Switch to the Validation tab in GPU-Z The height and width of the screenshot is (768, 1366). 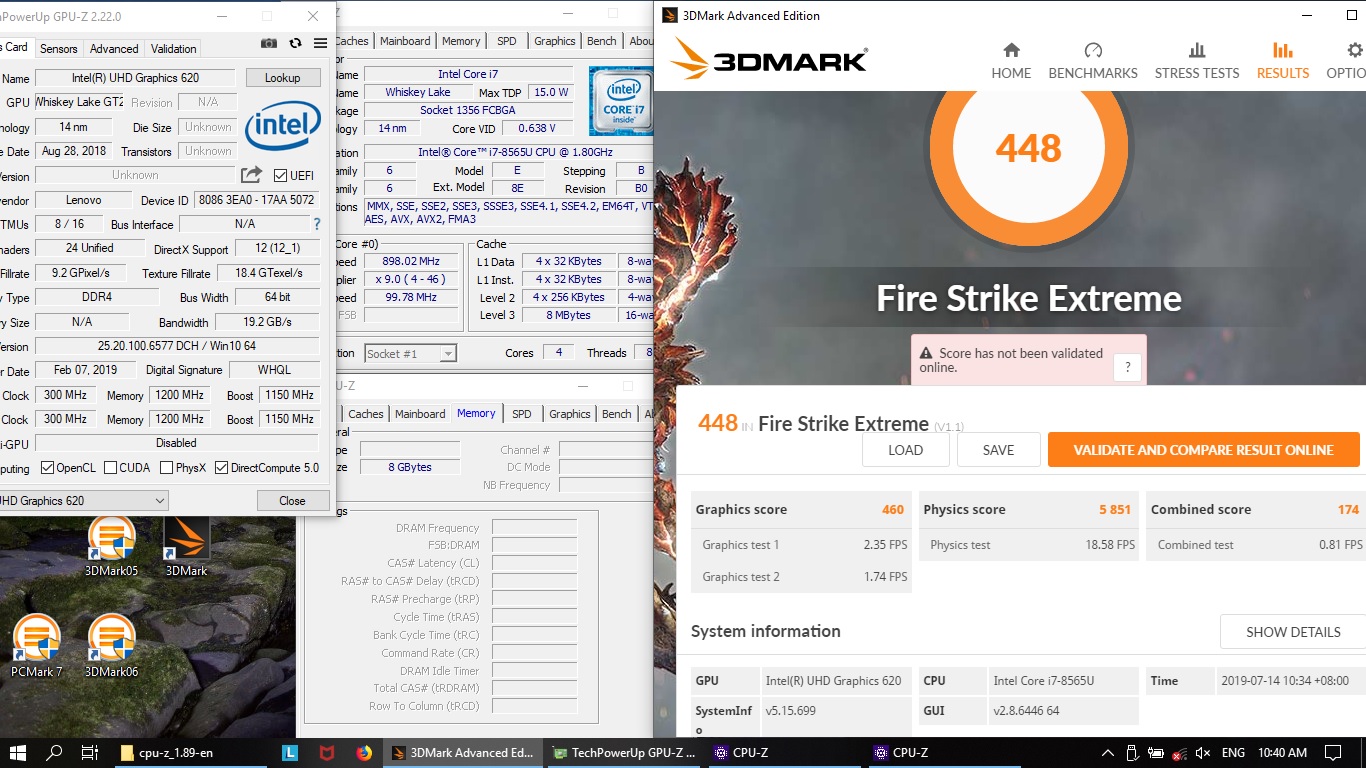pyautogui.click(x=174, y=48)
